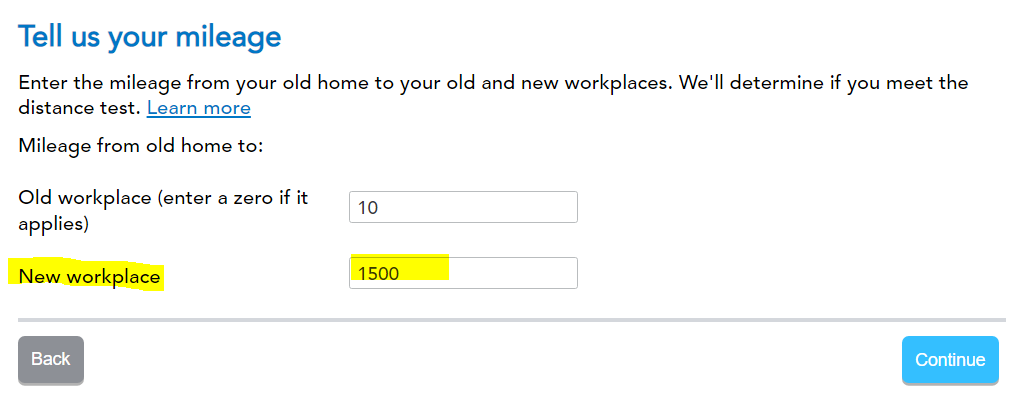The width and height of the screenshot is (1017, 393).
Task: Click the "Mileage from old home to:" label
Action: click(x=141, y=145)
